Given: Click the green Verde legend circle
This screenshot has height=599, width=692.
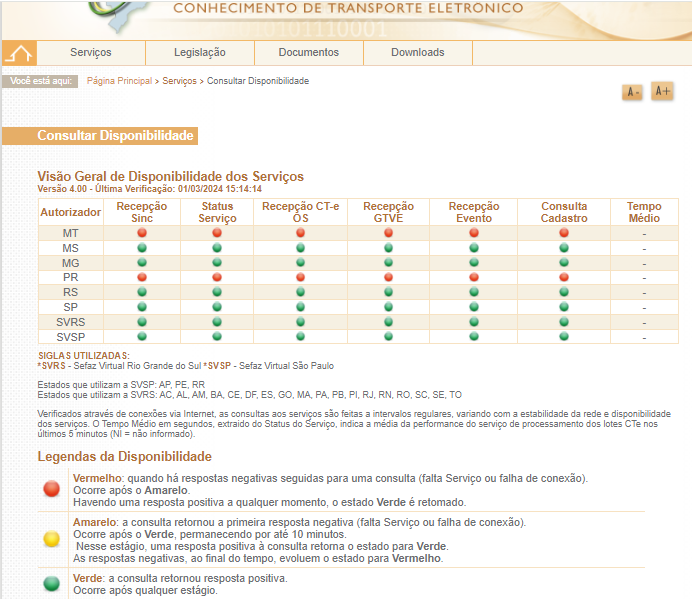Looking at the screenshot, I should (x=52, y=583).
